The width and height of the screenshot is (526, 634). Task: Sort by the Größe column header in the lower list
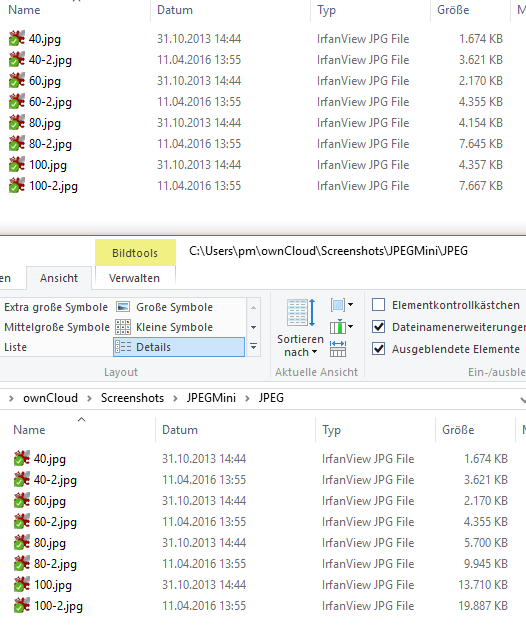[458, 429]
